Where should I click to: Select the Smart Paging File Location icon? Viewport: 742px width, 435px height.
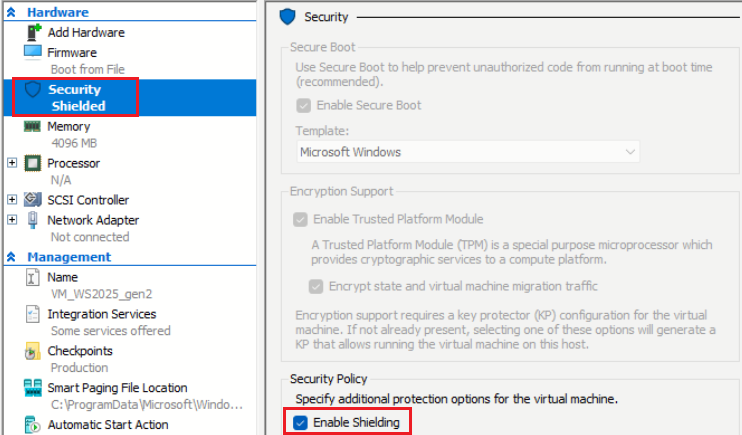click(33, 388)
